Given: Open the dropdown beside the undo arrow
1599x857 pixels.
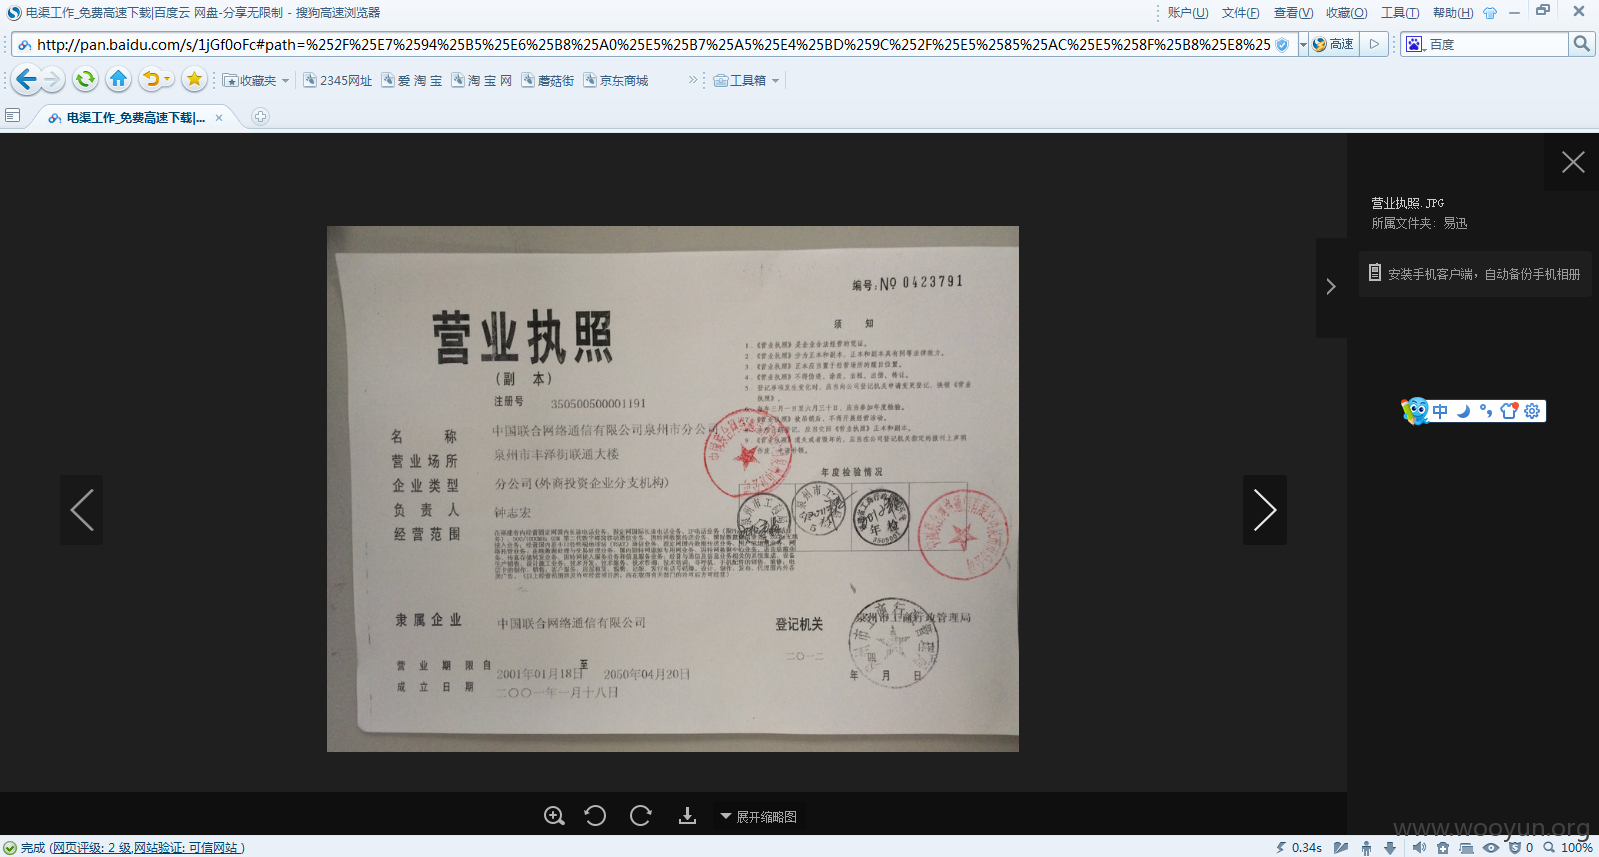Looking at the screenshot, I should pyautogui.click(x=167, y=79).
